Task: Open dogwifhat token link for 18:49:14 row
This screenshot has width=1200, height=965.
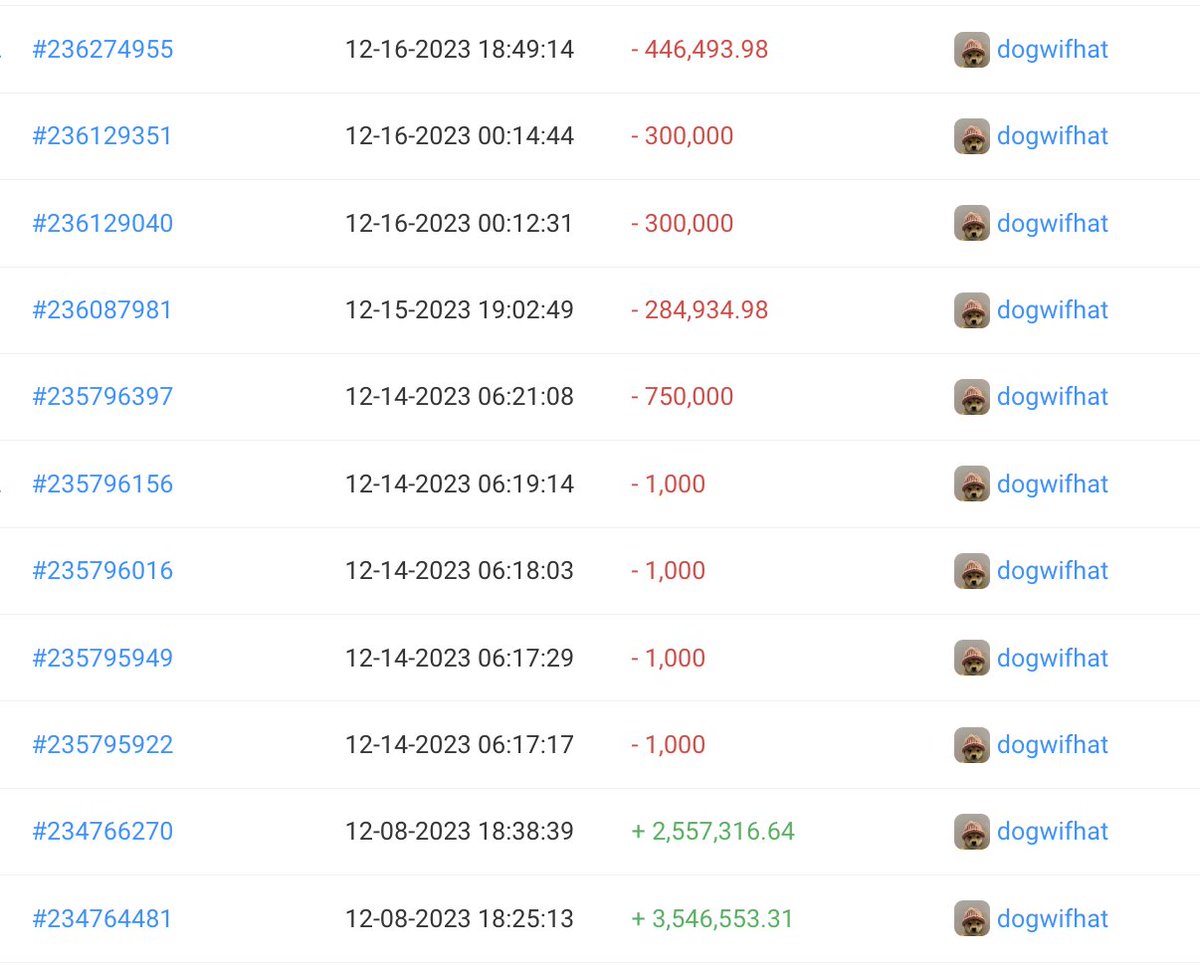Action: coord(1053,49)
